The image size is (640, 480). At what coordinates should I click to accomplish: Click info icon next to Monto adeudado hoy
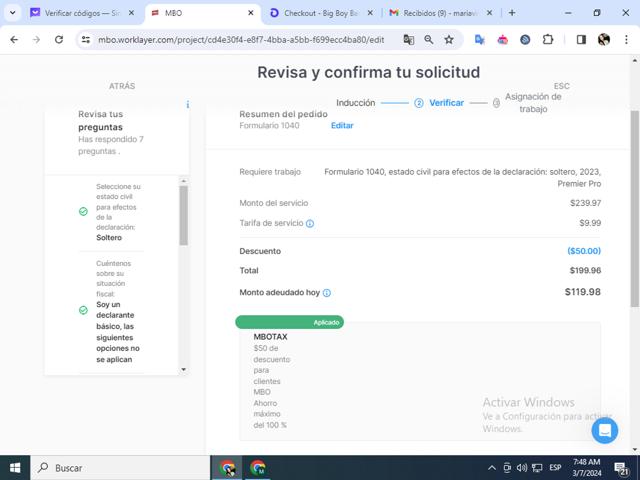click(x=327, y=293)
